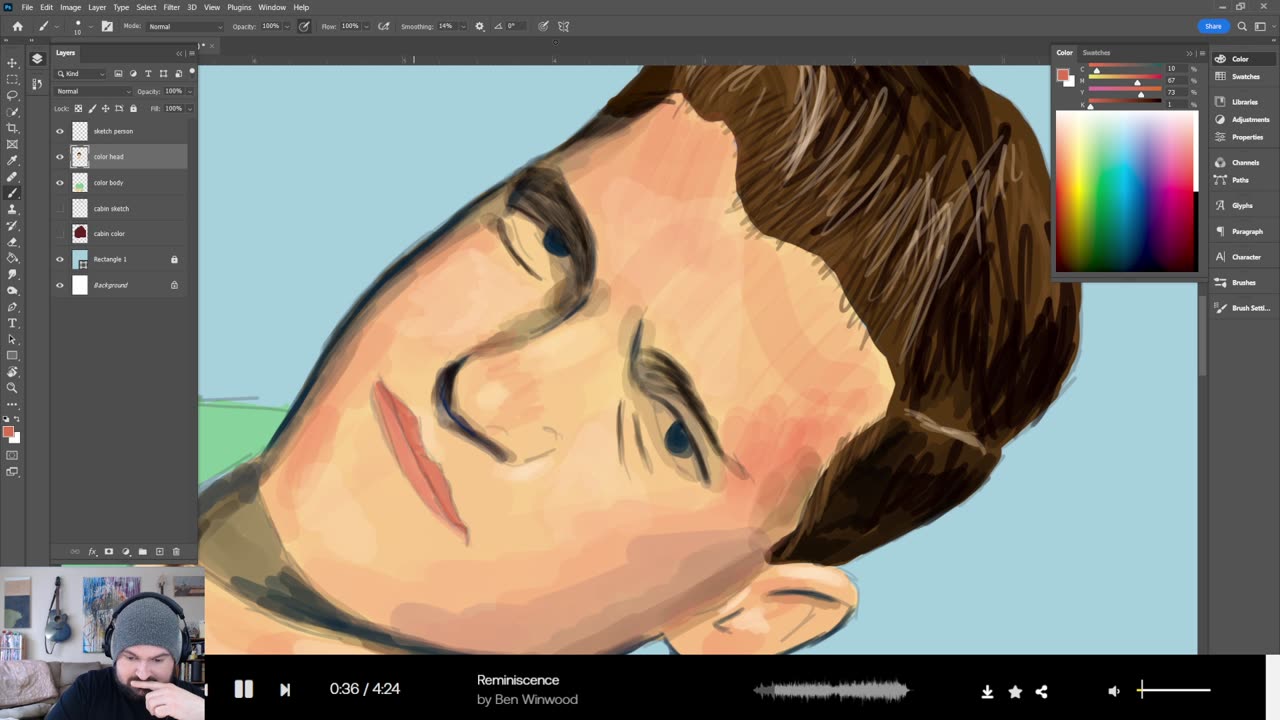Open the Color panel flyout menu
The height and width of the screenshot is (720, 1280).
click(x=1202, y=53)
